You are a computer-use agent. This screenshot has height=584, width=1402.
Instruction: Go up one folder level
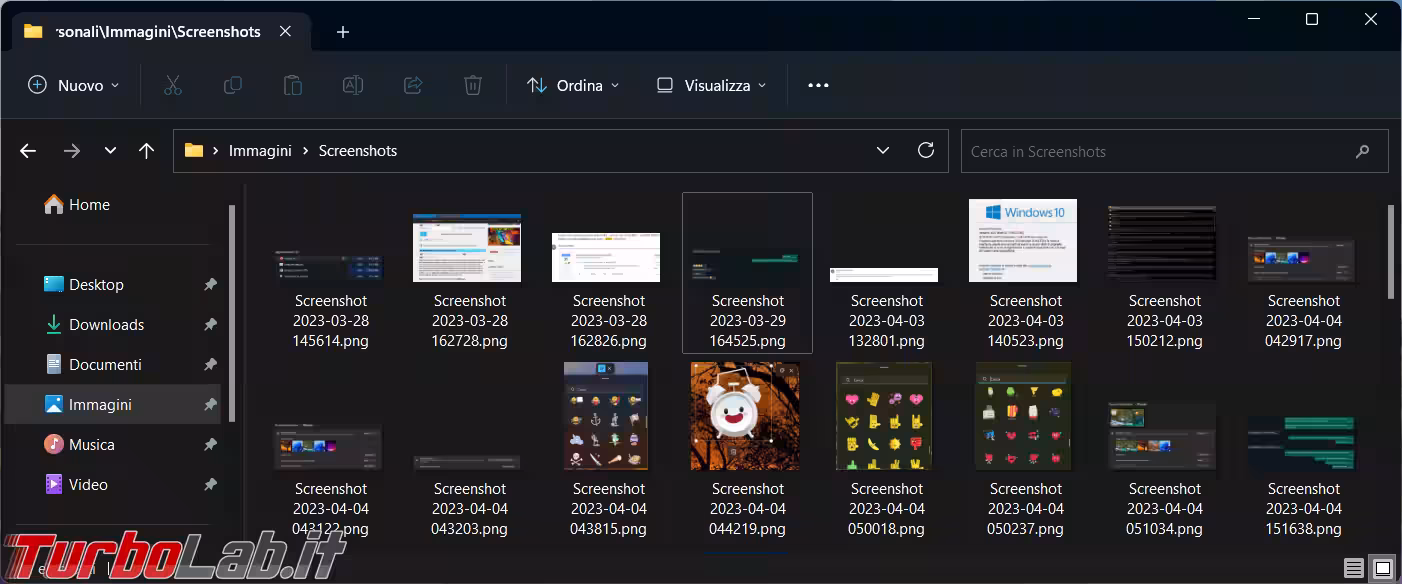147,151
